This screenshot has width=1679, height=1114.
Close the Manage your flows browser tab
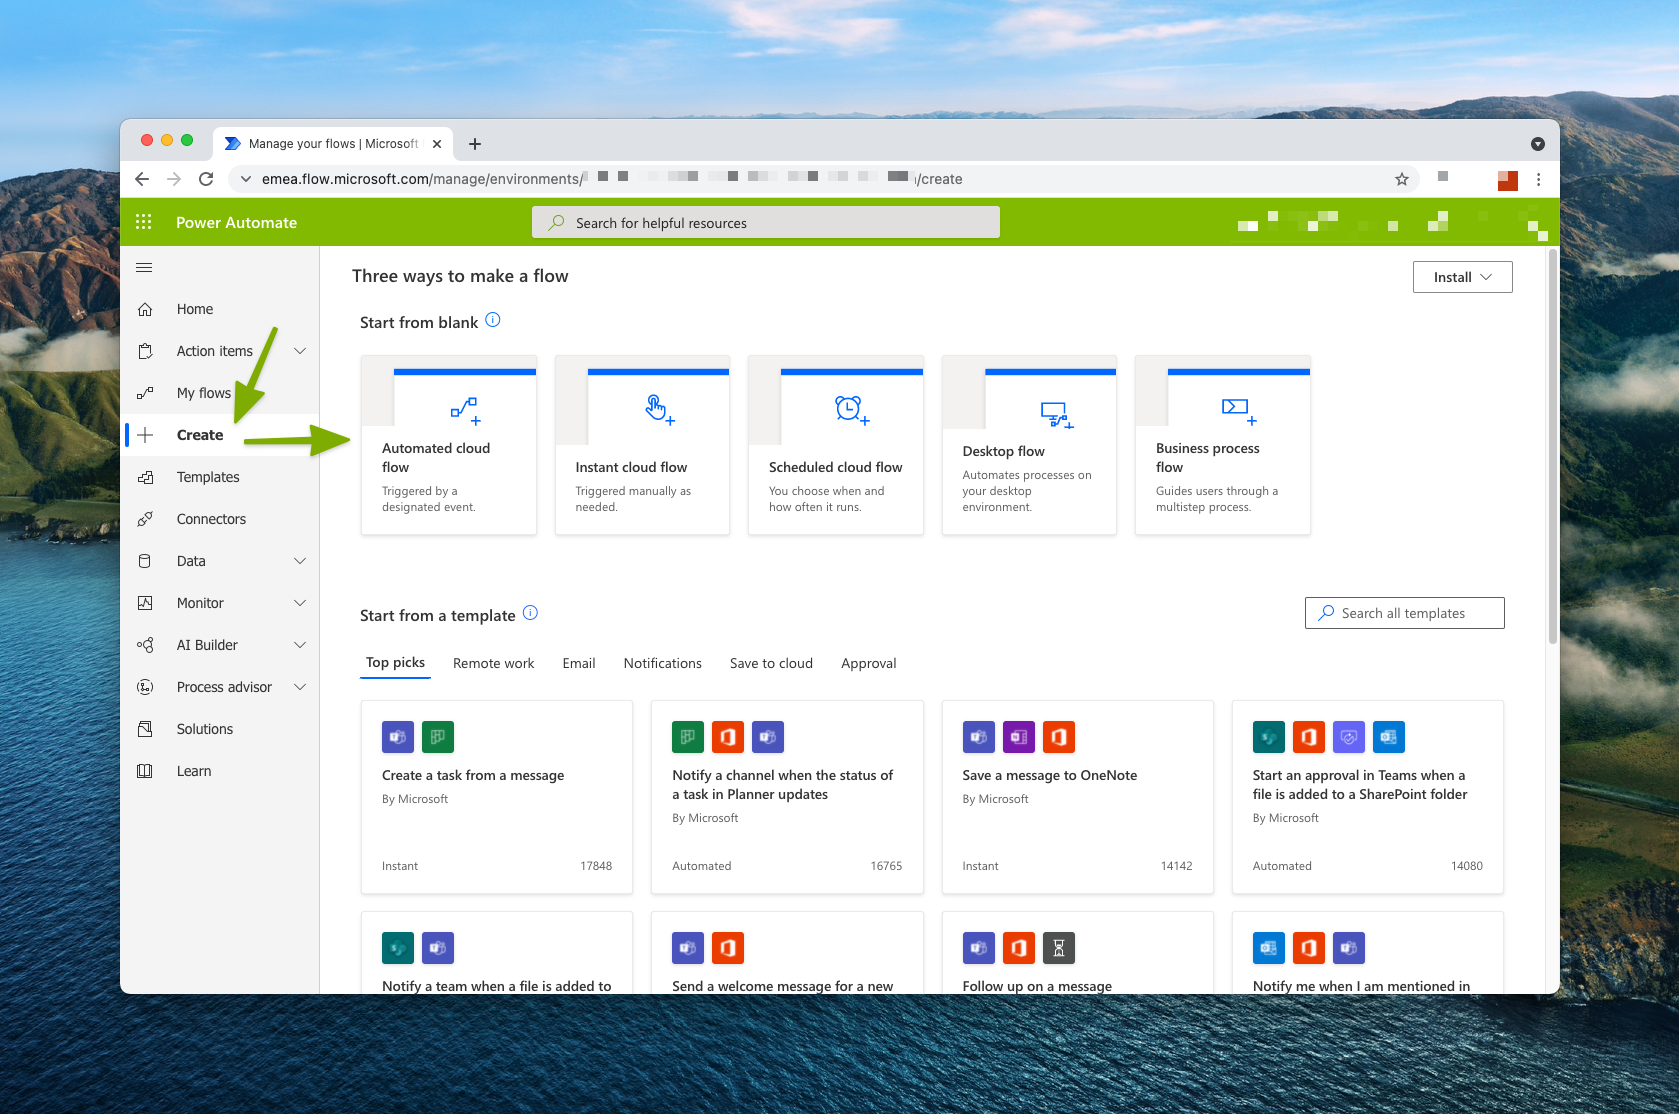coord(437,144)
